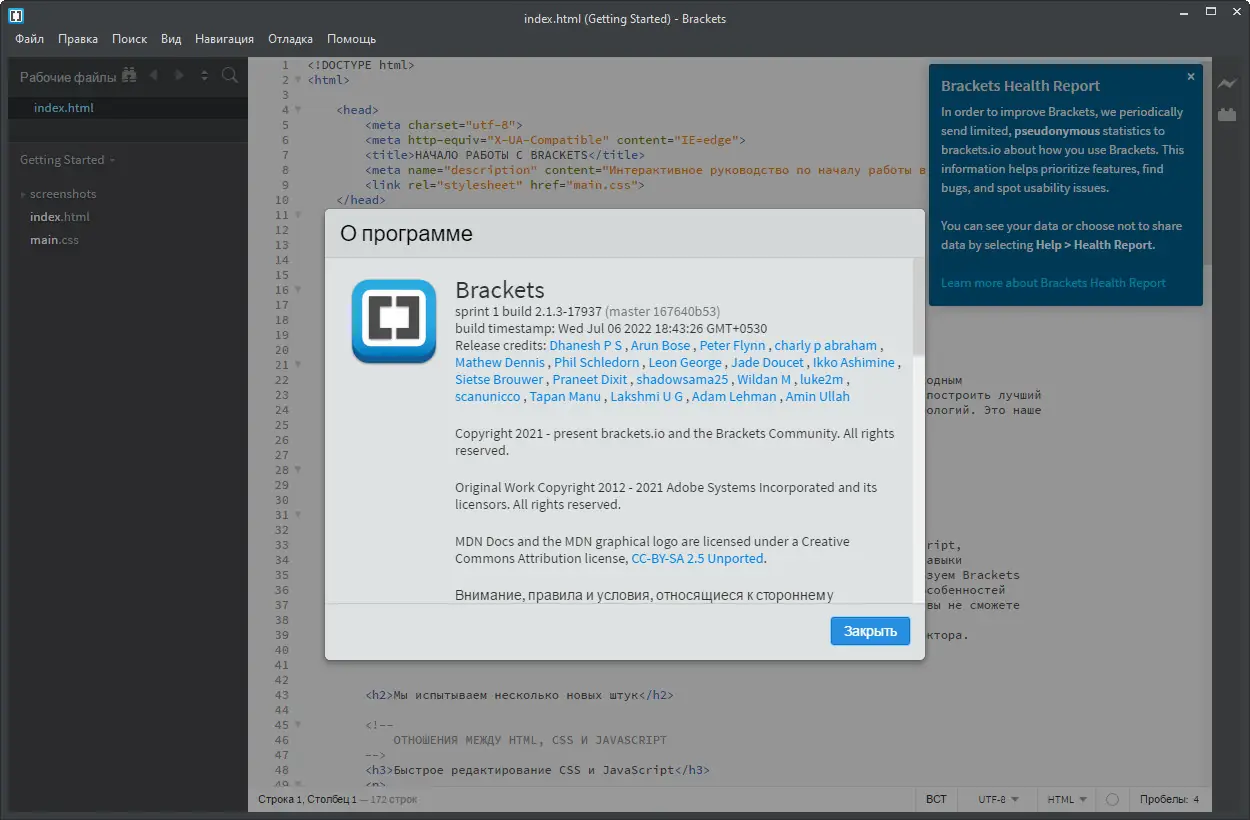Open index.html in the project tree
This screenshot has height=820, width=1250.
click(x=60, y=217)
